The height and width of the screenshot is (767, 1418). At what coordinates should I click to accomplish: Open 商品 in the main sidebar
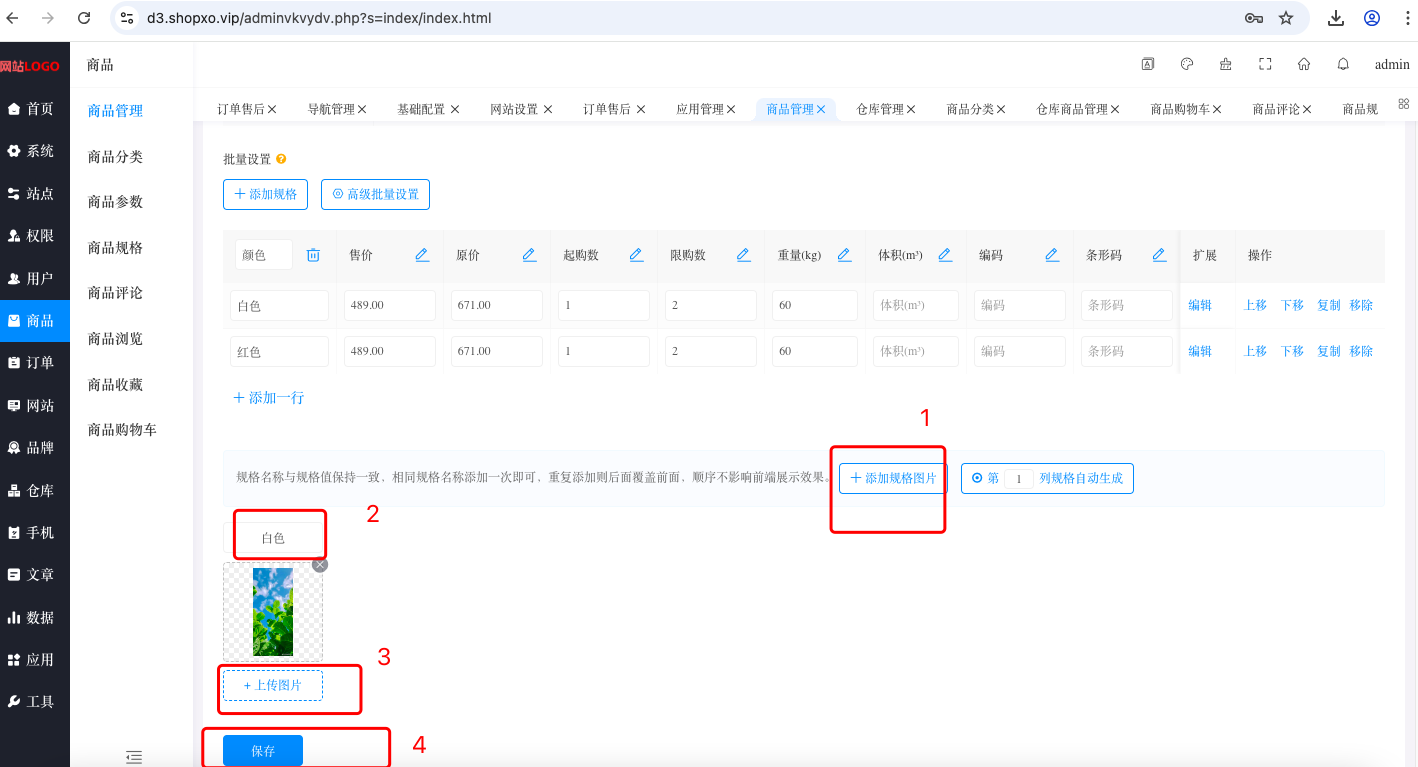(35, 321)
